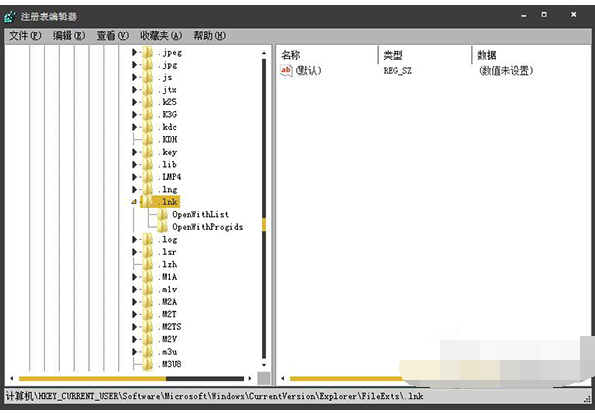Expand the .k25 key
The height and width of the screenshot is (413, 595).
[x=134, y=102]
